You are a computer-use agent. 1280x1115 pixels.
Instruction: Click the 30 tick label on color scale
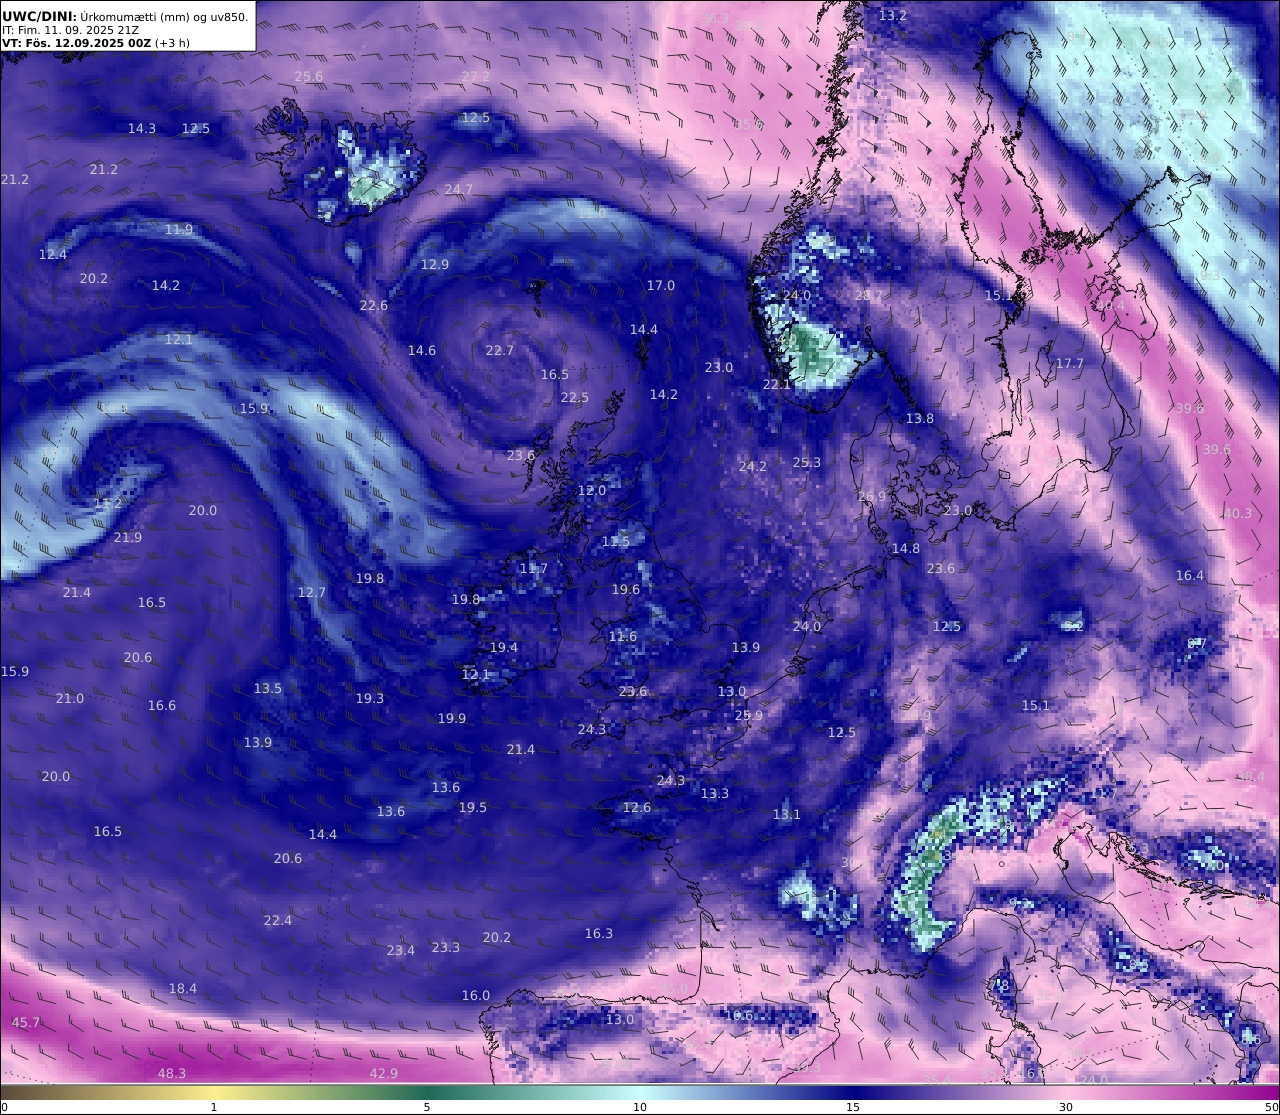click(1066, 1107)
